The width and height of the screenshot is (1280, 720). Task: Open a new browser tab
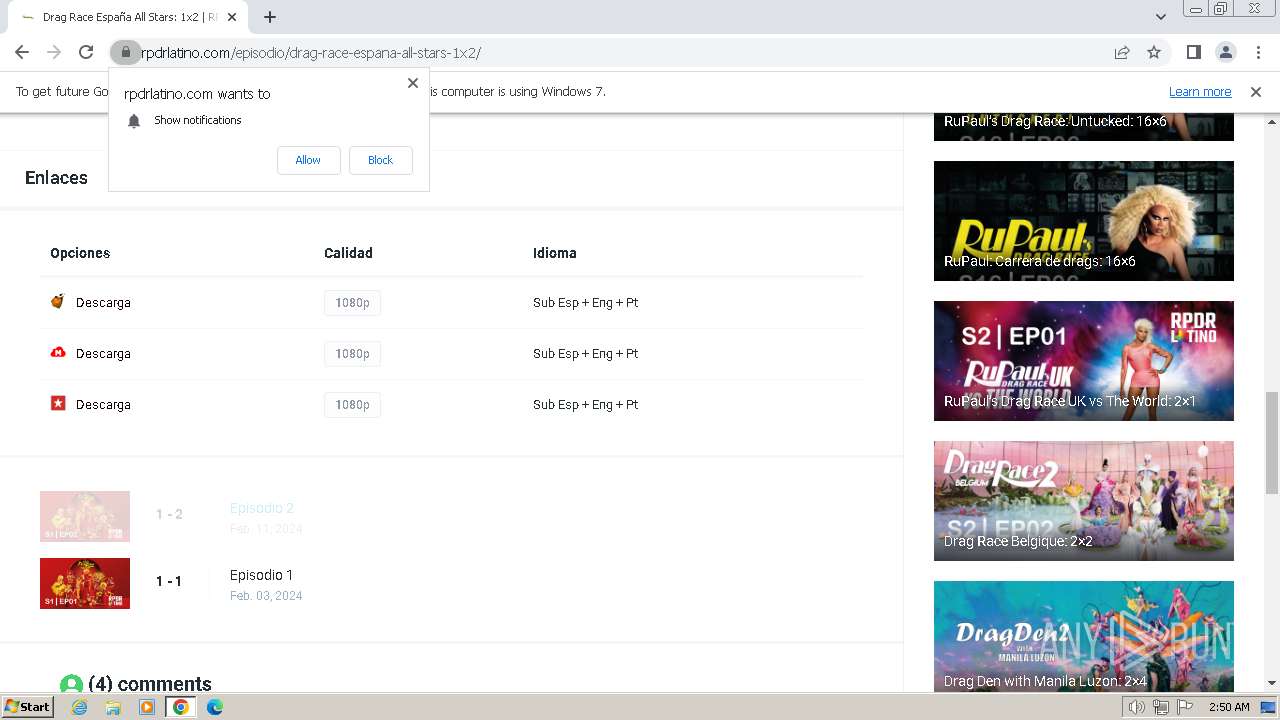[270, 17]
